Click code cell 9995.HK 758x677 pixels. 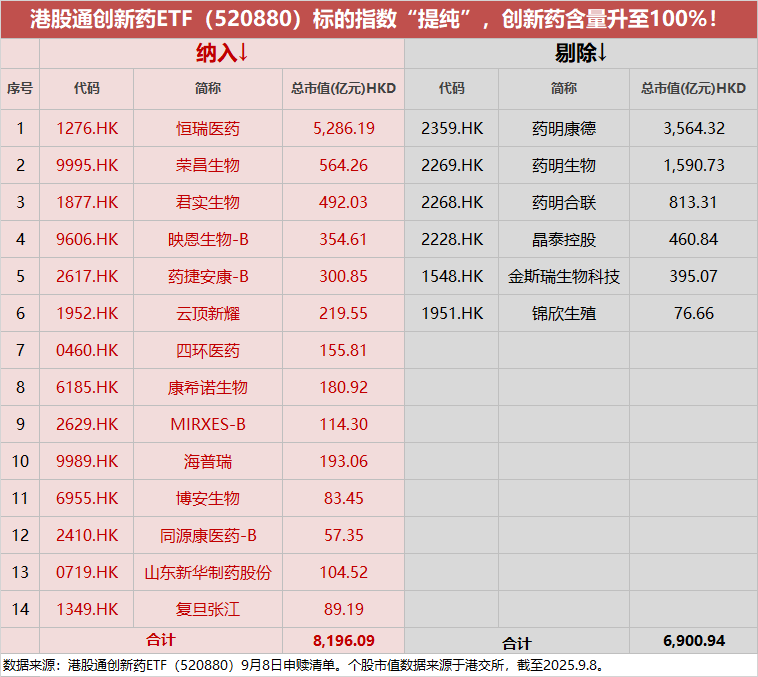pos(87,165)
